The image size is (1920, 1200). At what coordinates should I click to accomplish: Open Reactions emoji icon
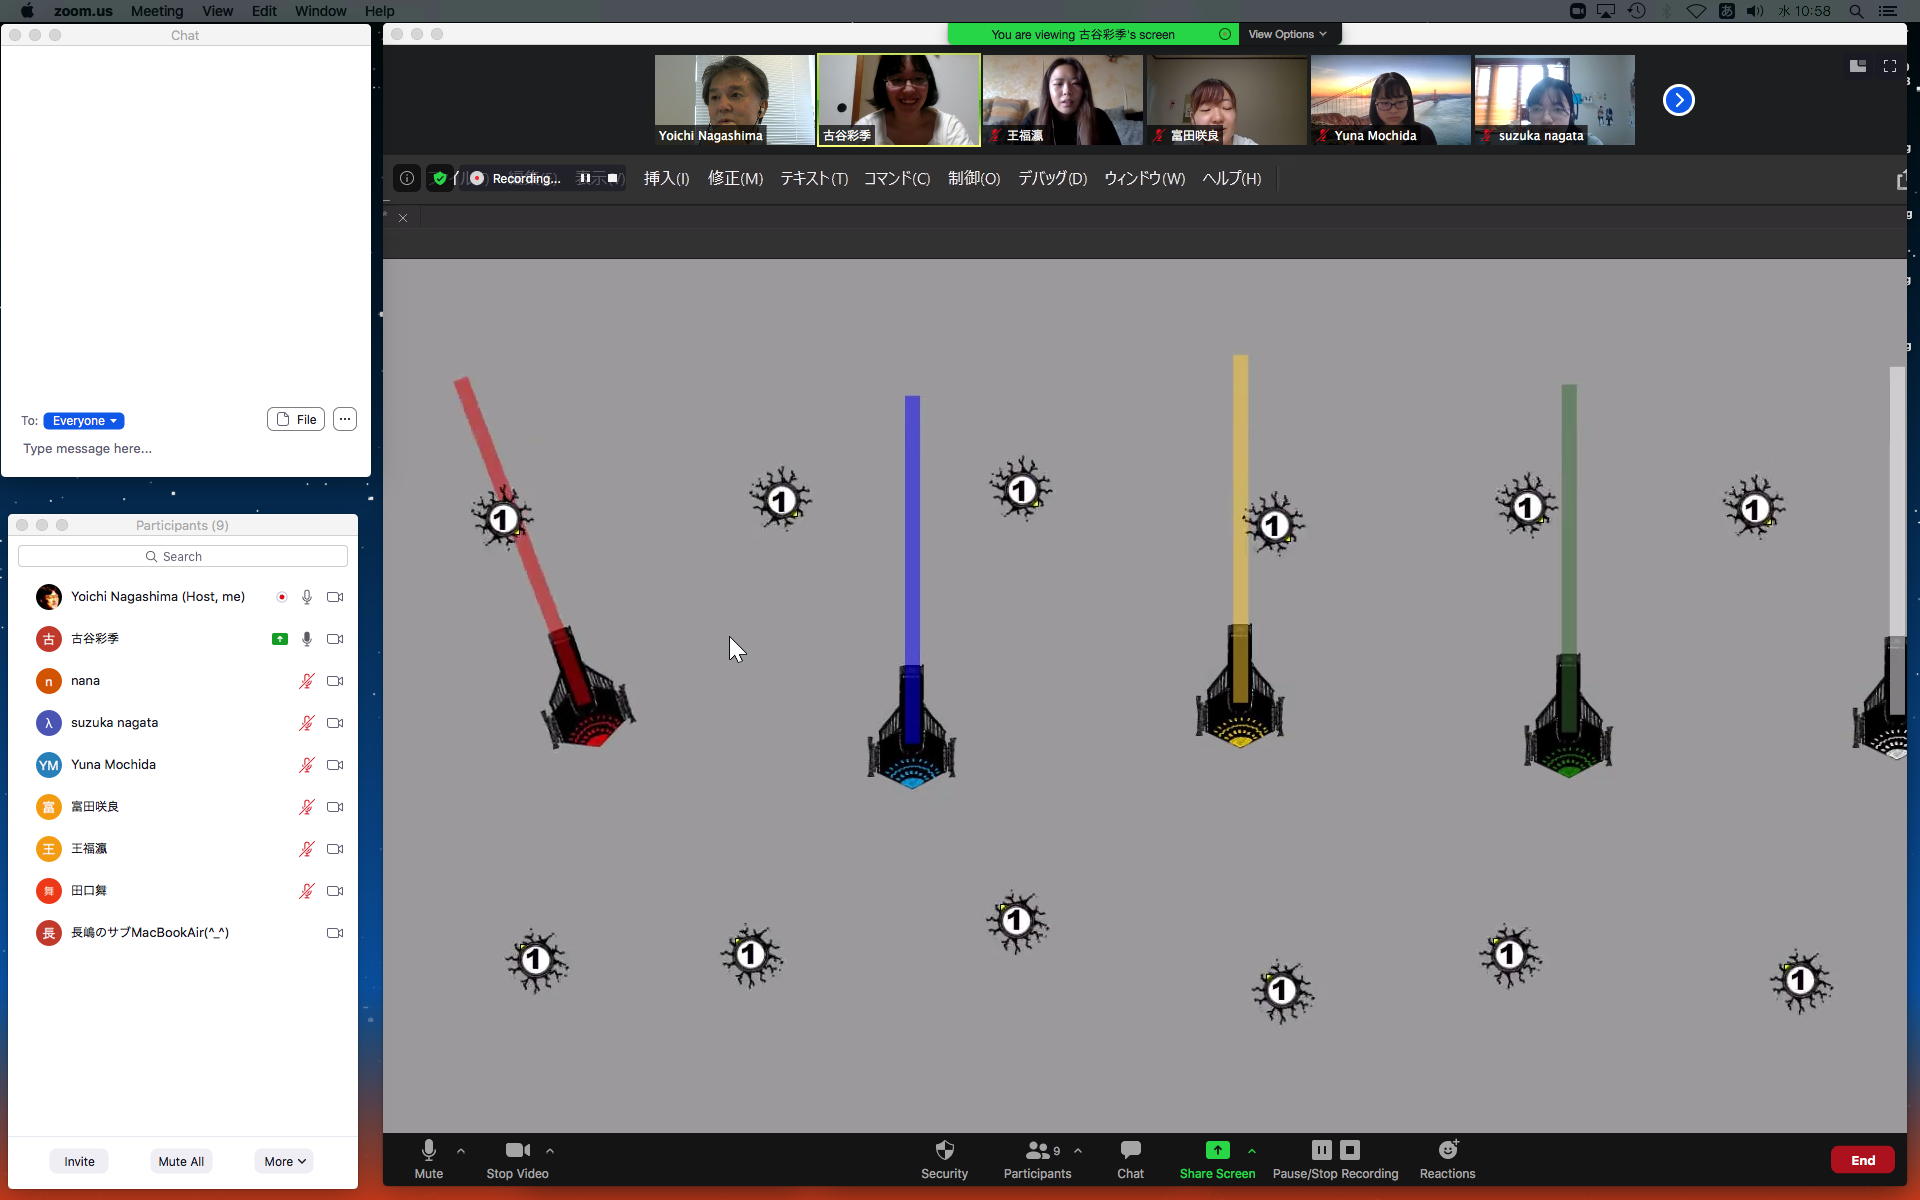click(x=1447, y=1150)
